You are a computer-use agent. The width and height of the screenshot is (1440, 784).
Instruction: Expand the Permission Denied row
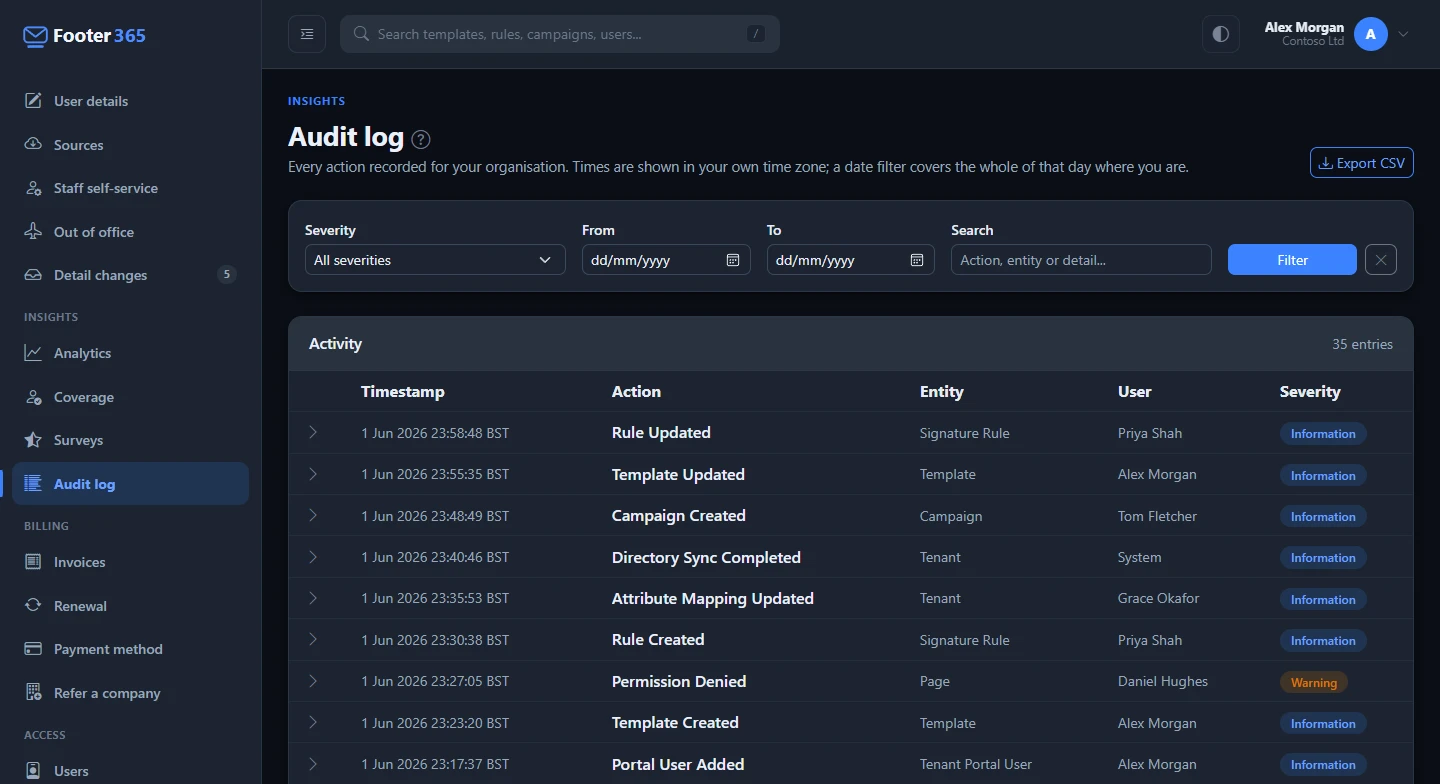(313, 681)
